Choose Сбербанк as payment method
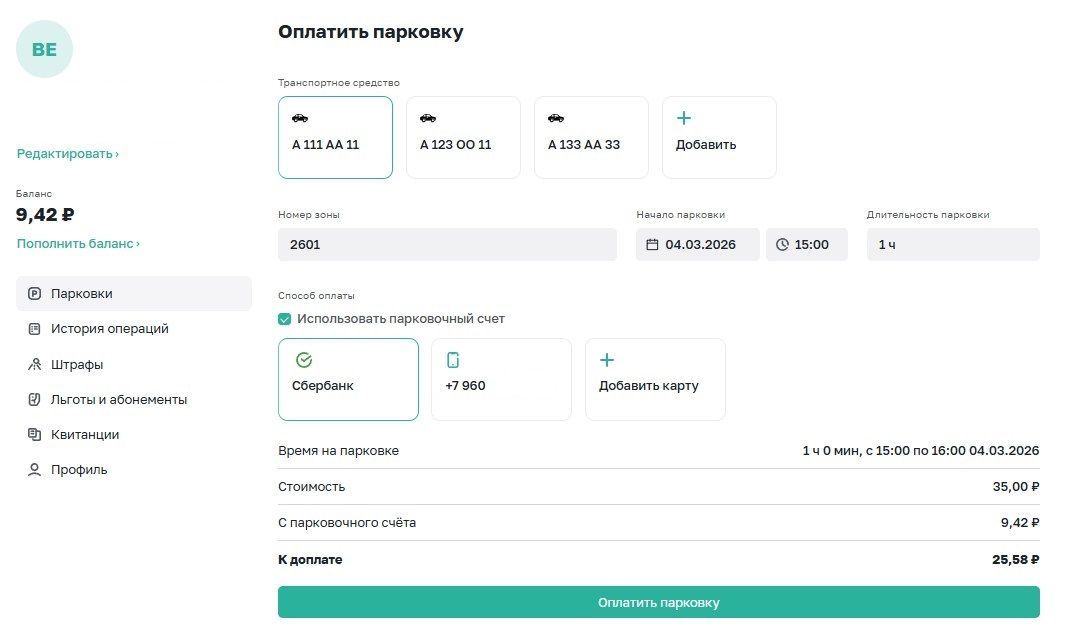This screenshot has height=628, width=1066. [348, 380]
